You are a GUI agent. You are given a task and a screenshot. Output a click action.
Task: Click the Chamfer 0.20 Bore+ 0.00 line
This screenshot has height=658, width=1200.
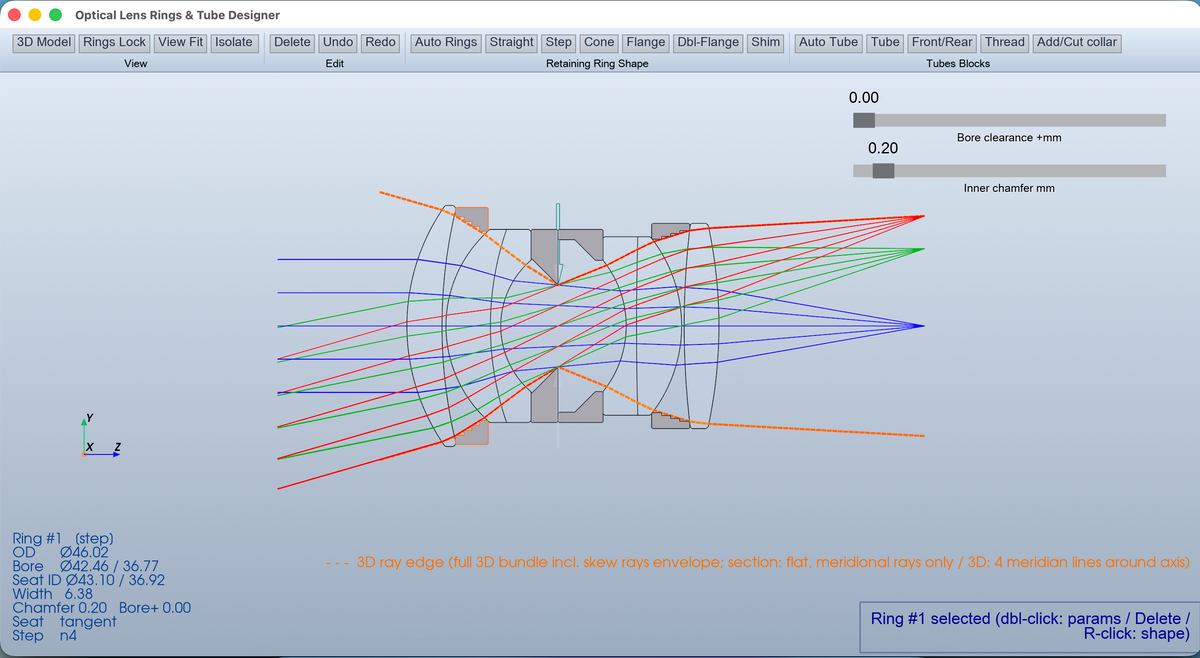[102, 608]
